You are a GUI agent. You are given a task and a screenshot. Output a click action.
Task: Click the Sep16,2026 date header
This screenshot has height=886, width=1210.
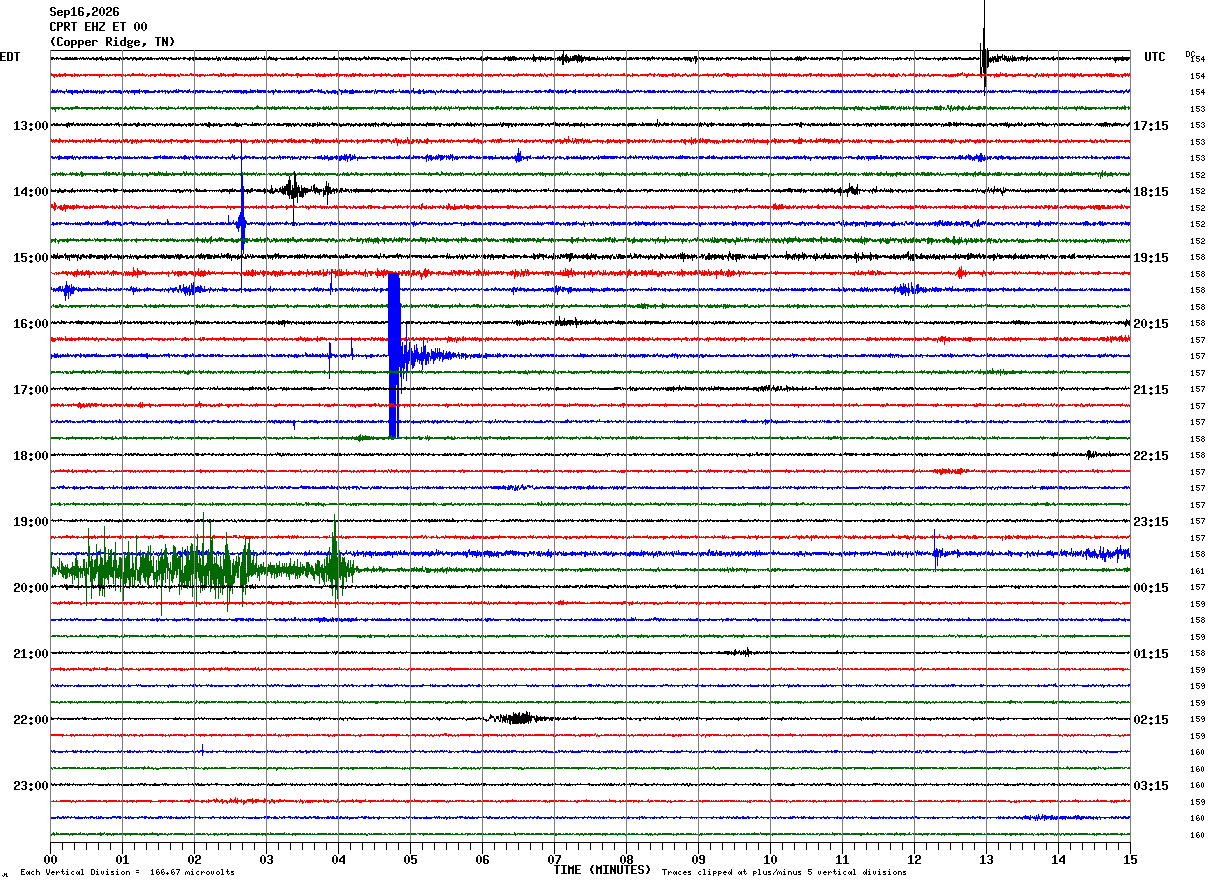[84, 12]
